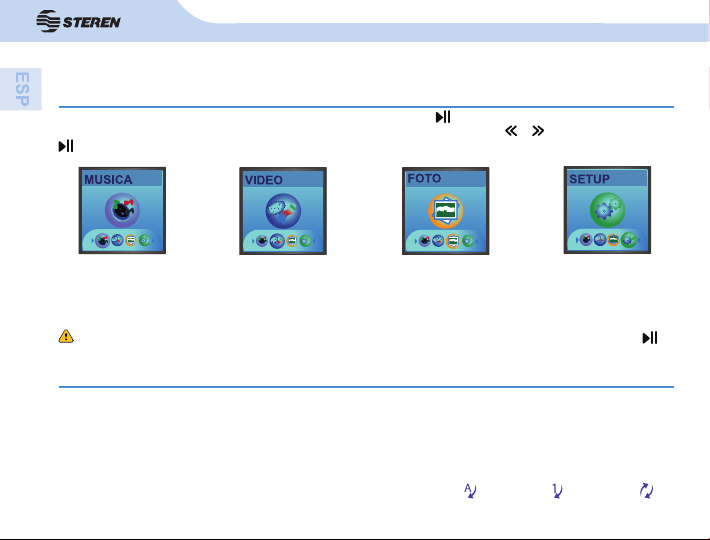Viewport: 710px width, 540px height.
Task: Select small photo icon in VIDEO screen strip
Action: [292, 241]
